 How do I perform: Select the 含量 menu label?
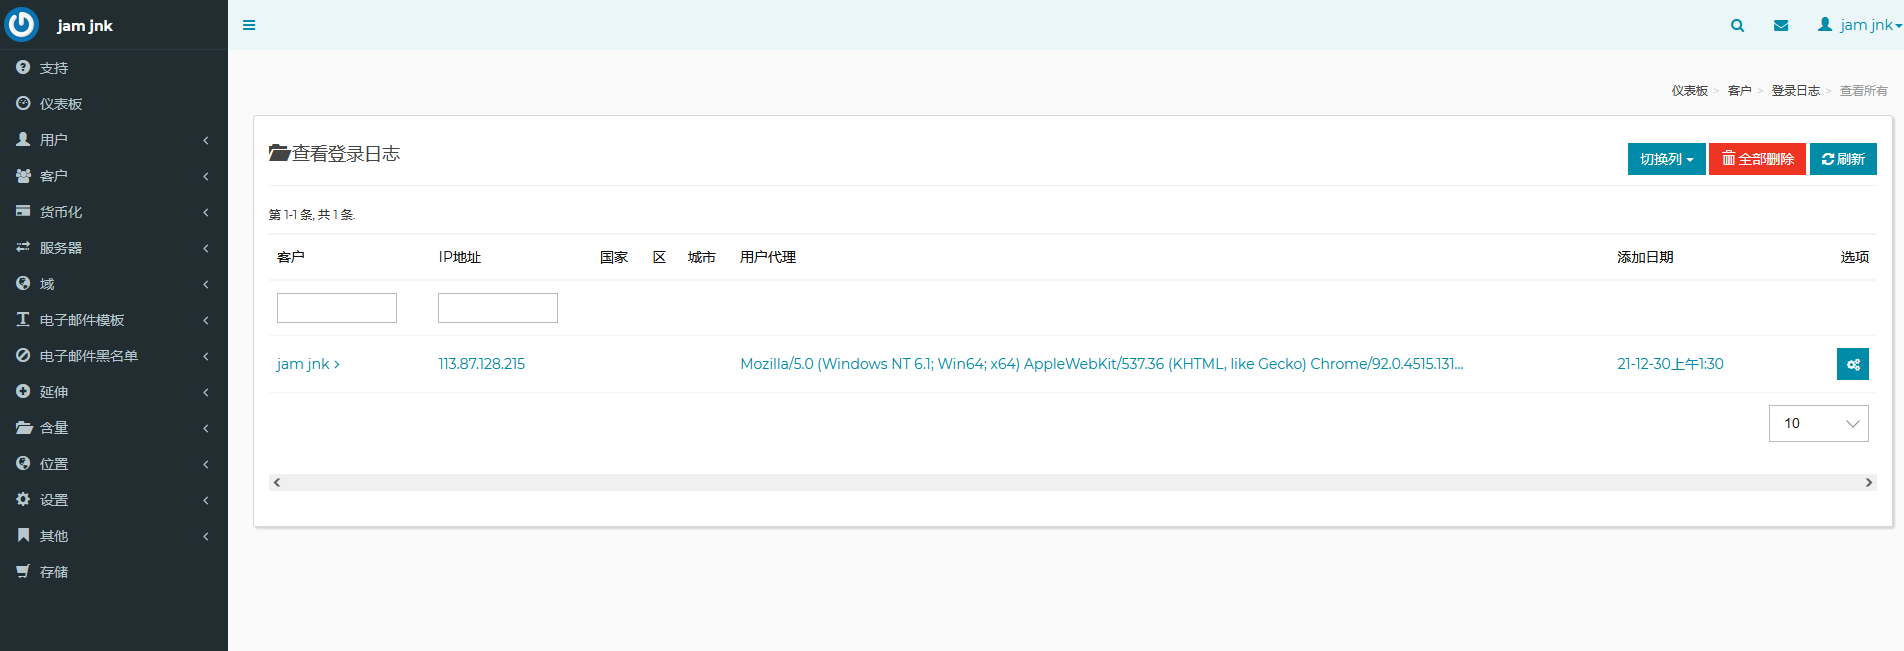coord(54,428)
